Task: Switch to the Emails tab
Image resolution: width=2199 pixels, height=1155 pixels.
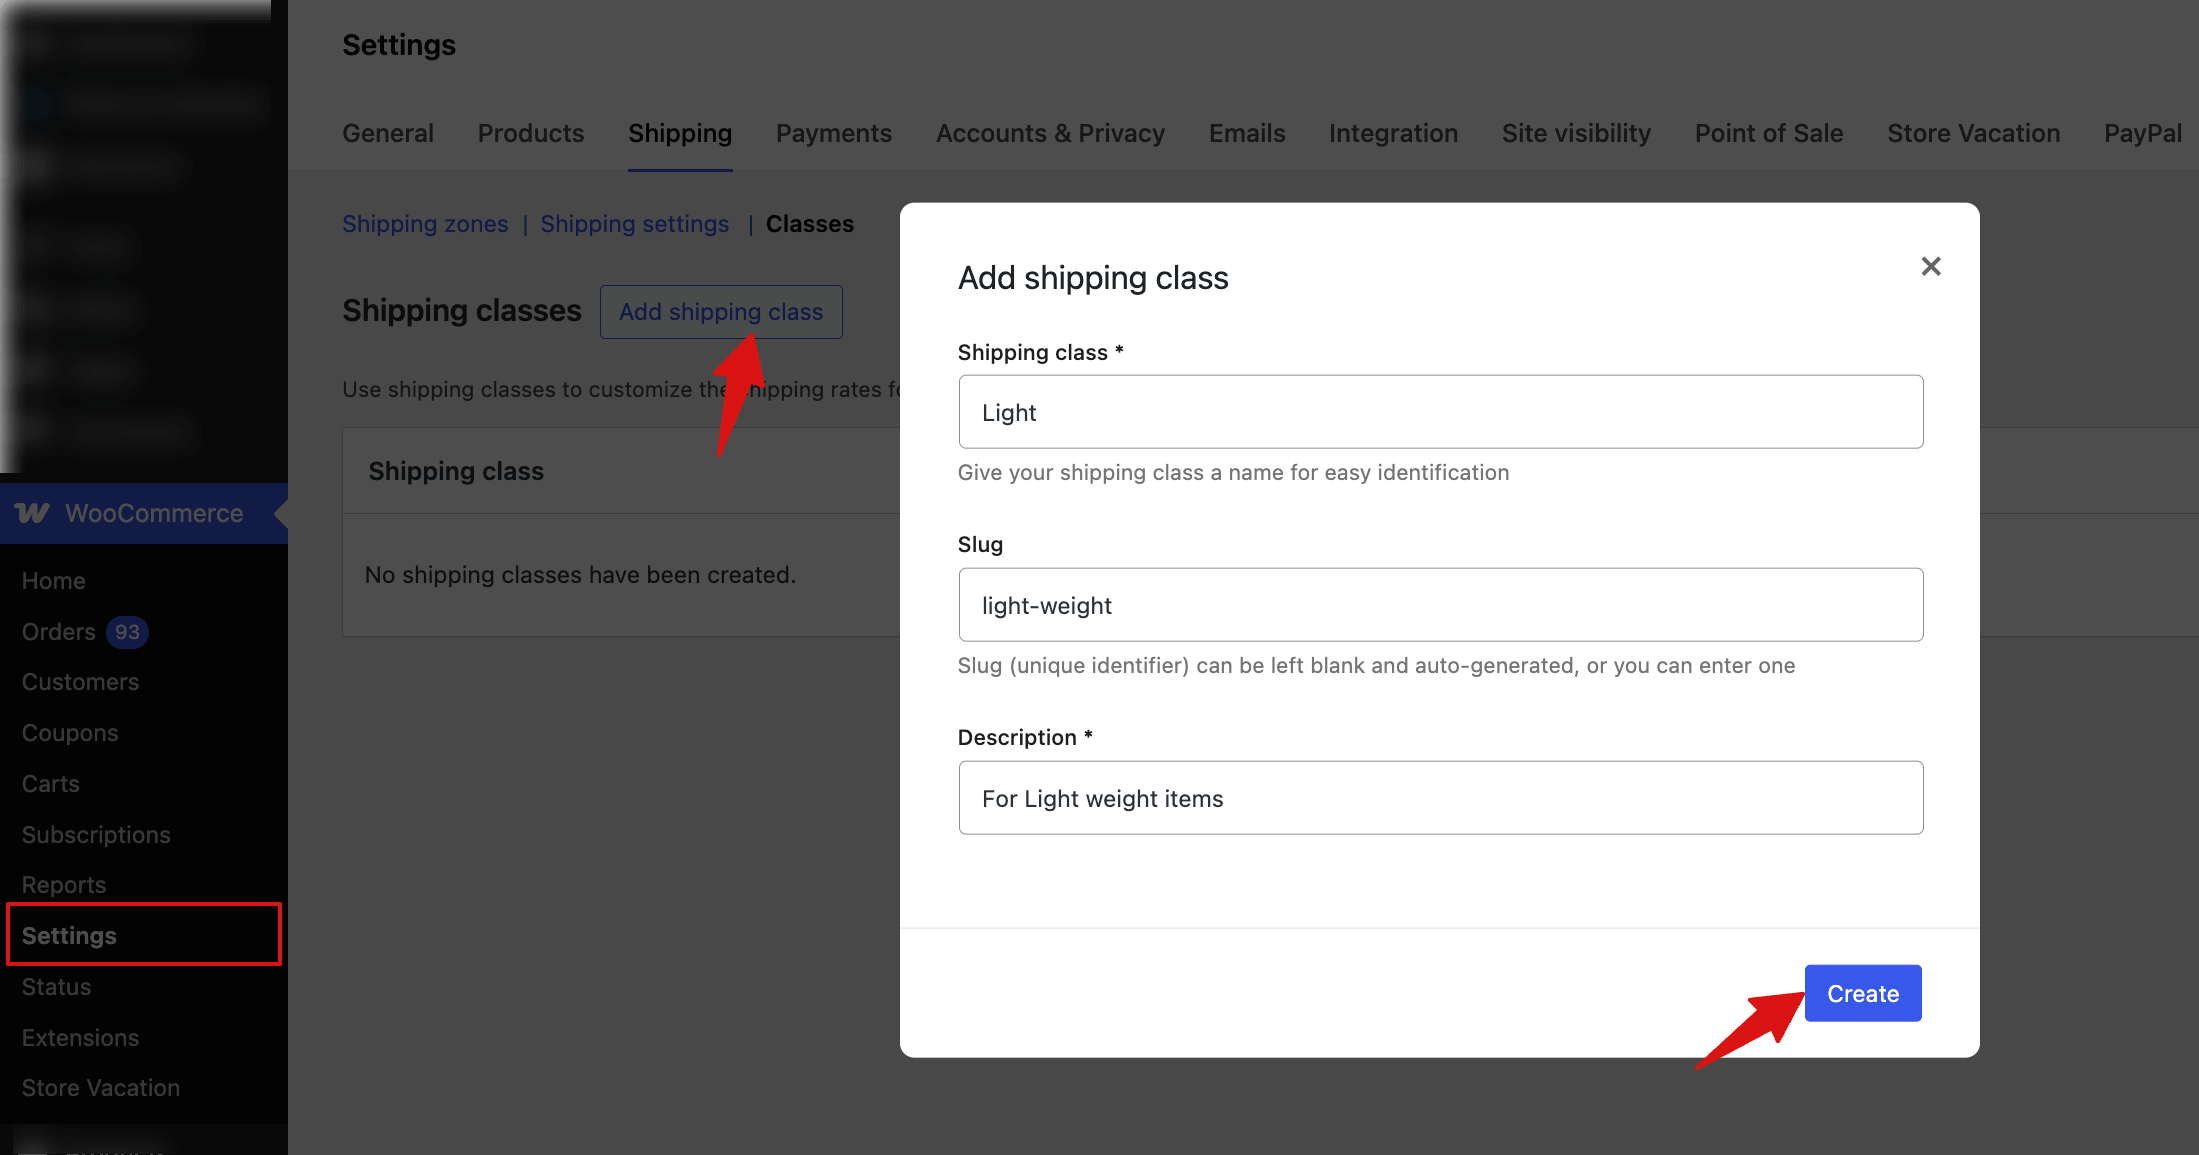Action: pyautogui.click(x=1246, y=133)
